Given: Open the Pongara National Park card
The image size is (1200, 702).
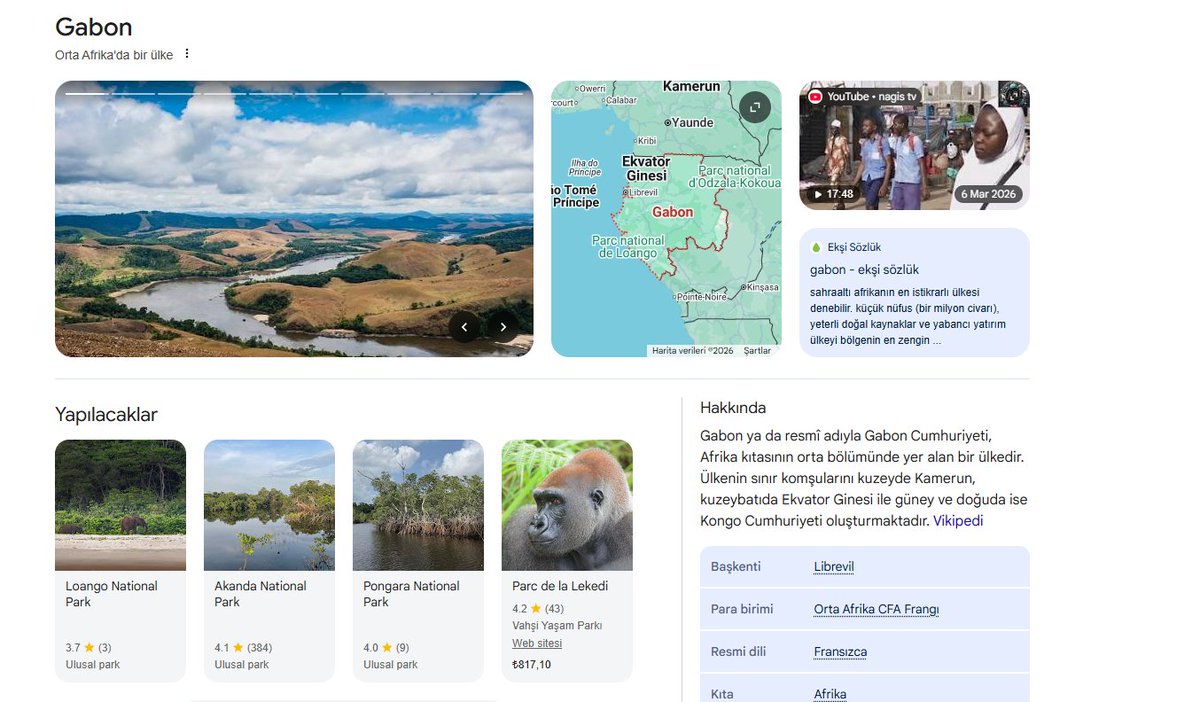Looking at the screenshot, I should 418,561.
